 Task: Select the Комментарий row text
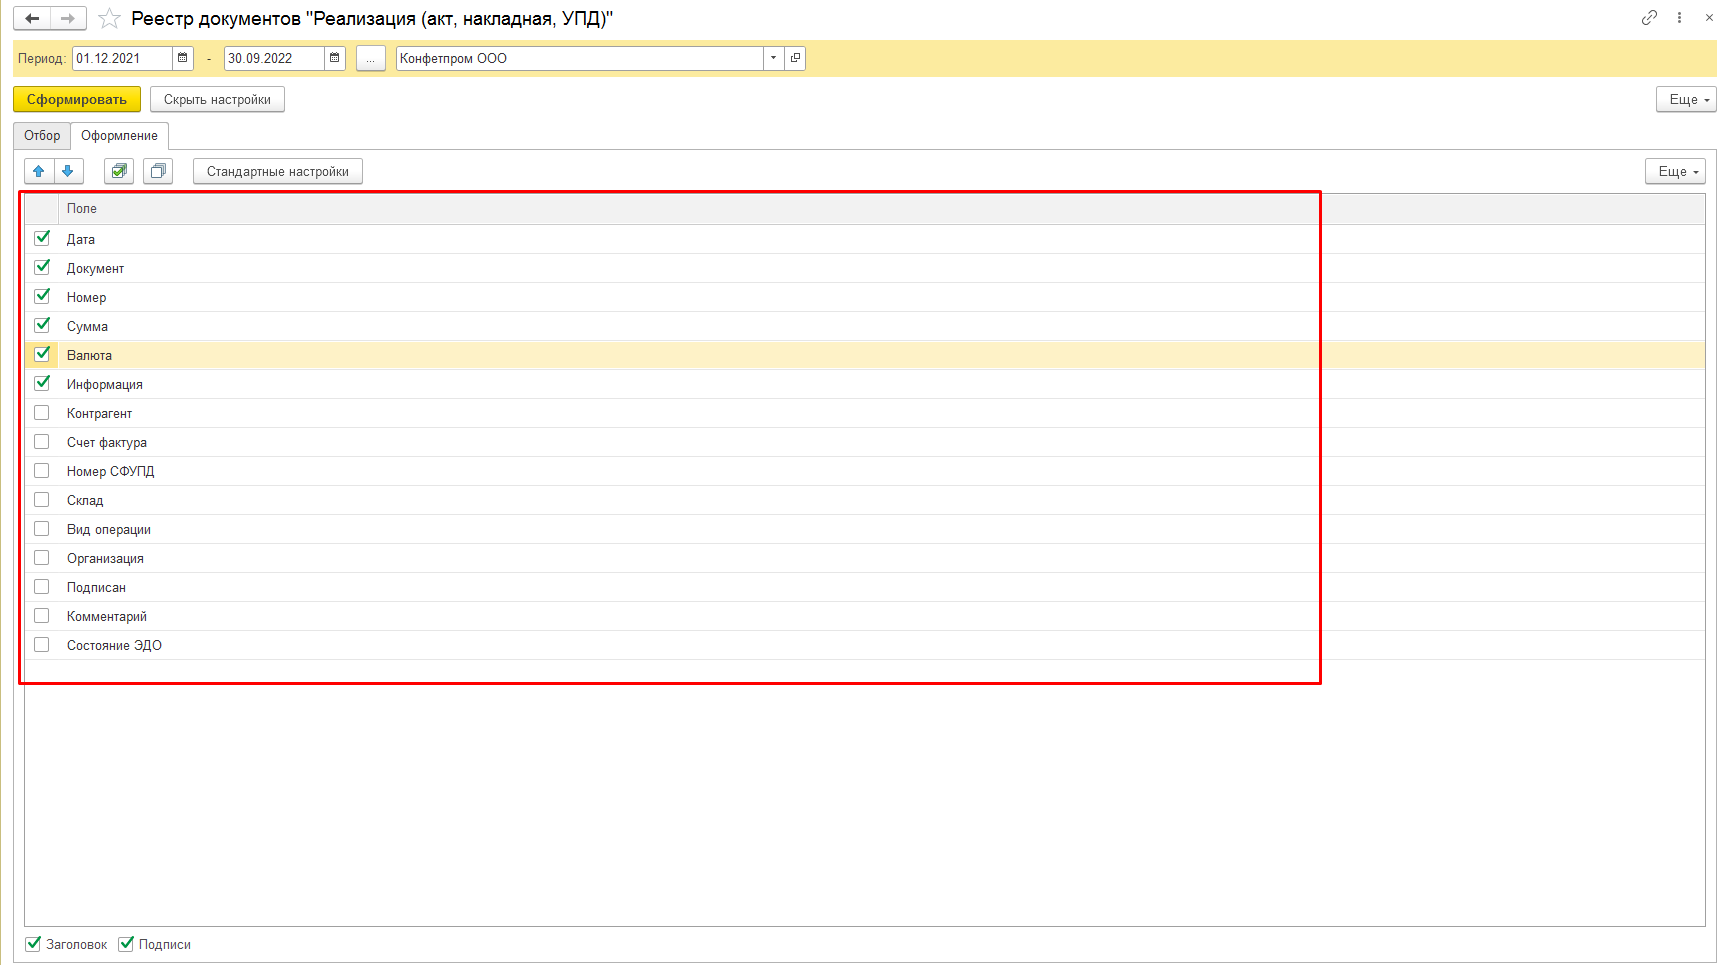tap(107, 616)
